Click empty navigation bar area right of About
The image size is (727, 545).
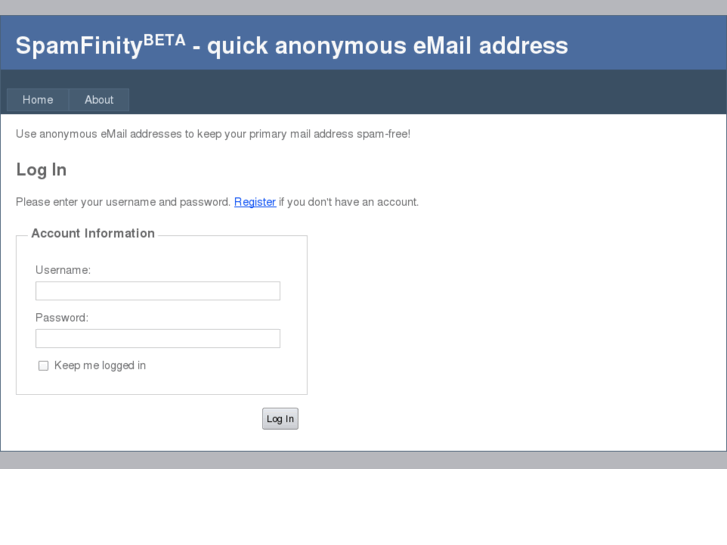(x=420, y=100)
